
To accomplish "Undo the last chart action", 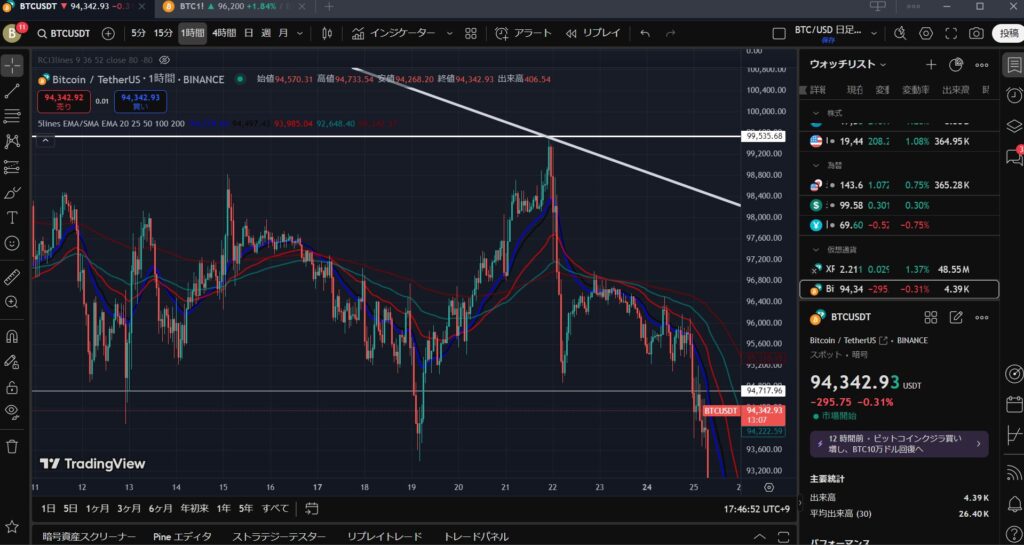I will coord(645,33).
